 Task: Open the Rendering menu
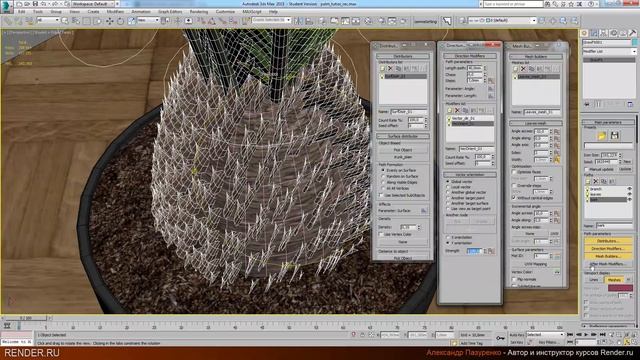click(x=199, y=12)
